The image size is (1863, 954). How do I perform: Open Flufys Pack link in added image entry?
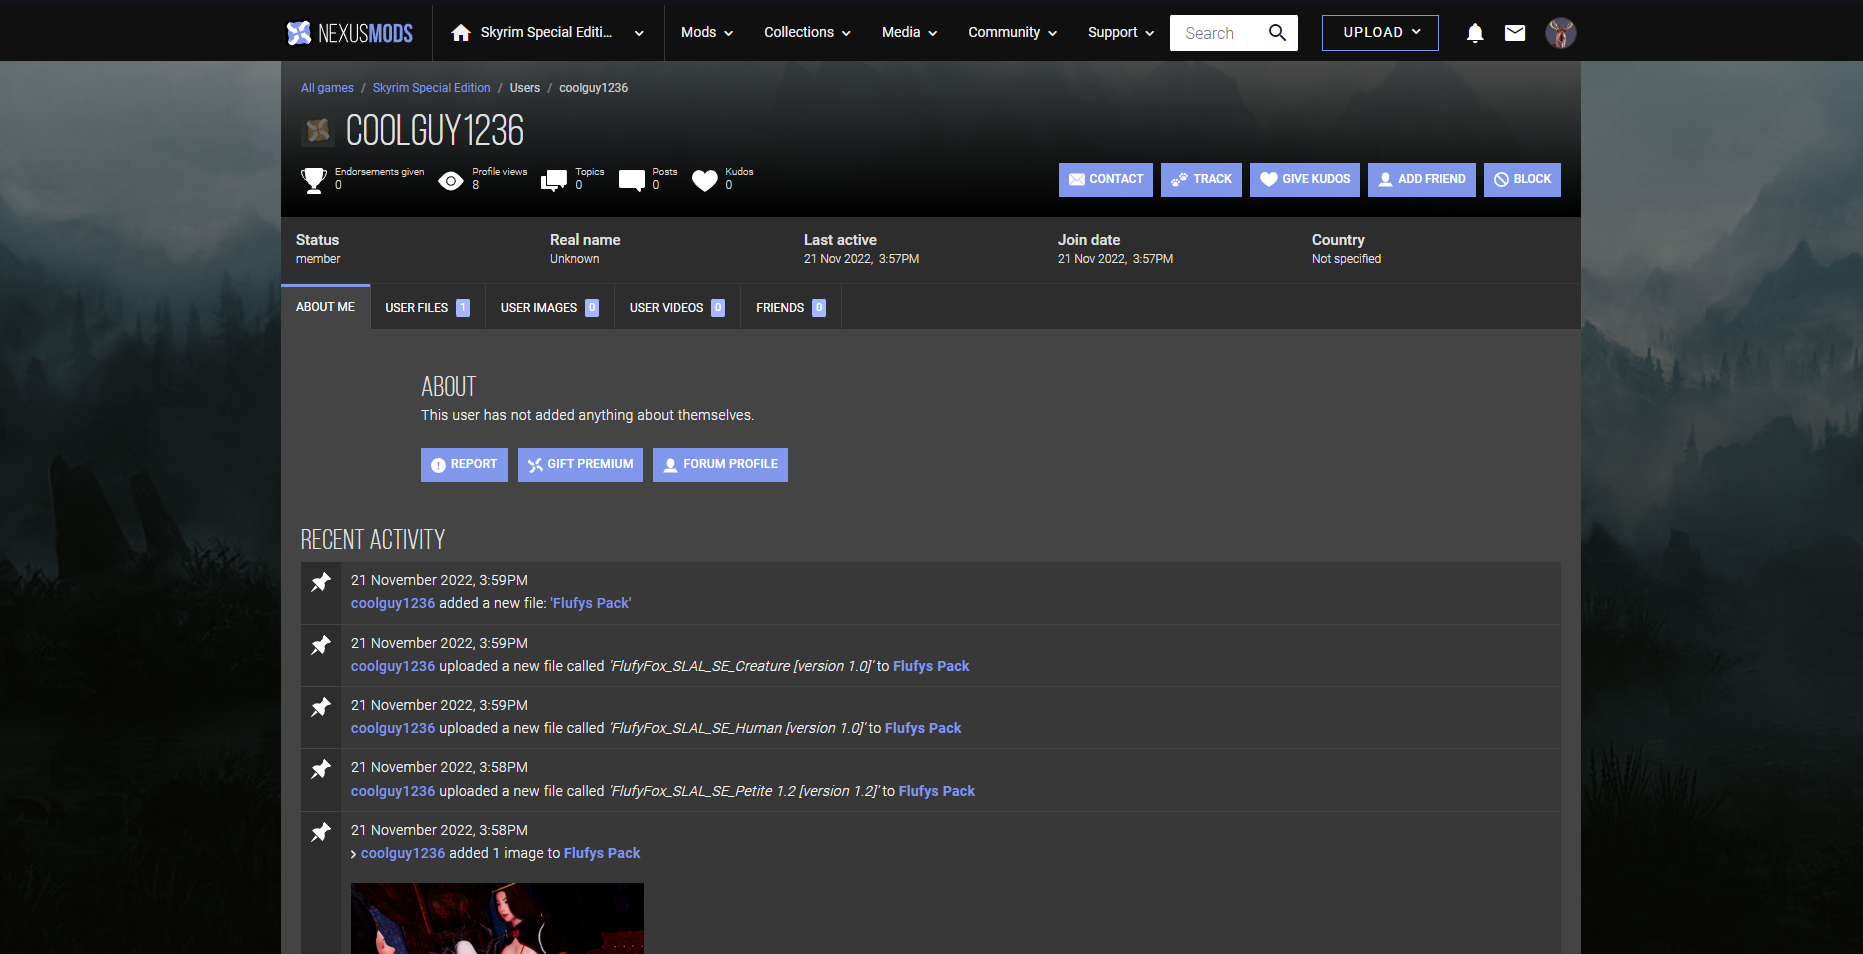(x=602, y=853)
